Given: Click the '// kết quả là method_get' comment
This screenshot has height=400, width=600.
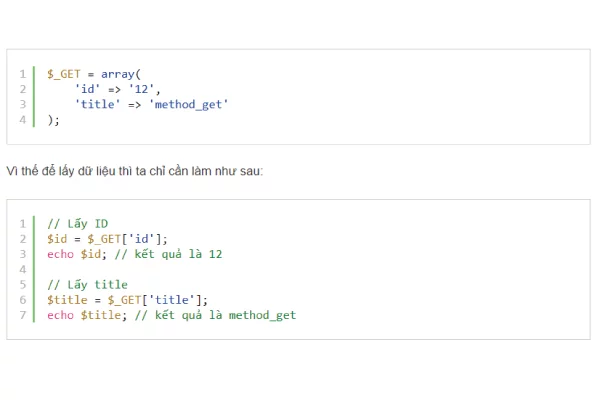Looking at the screenshot, I should coord(215,315).
